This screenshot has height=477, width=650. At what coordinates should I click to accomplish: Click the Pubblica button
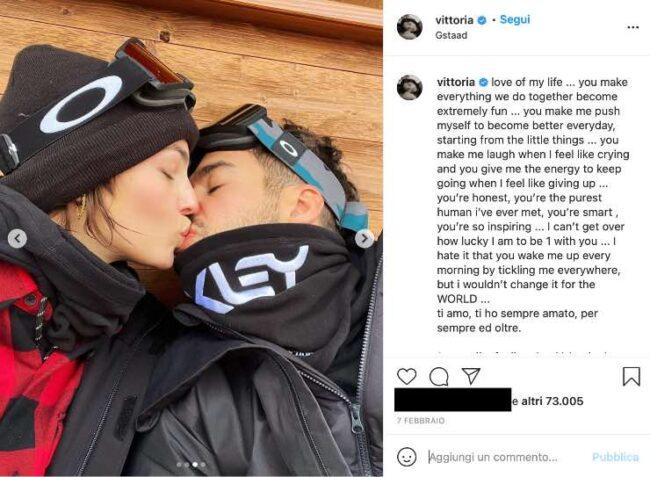tap(615, 457)
